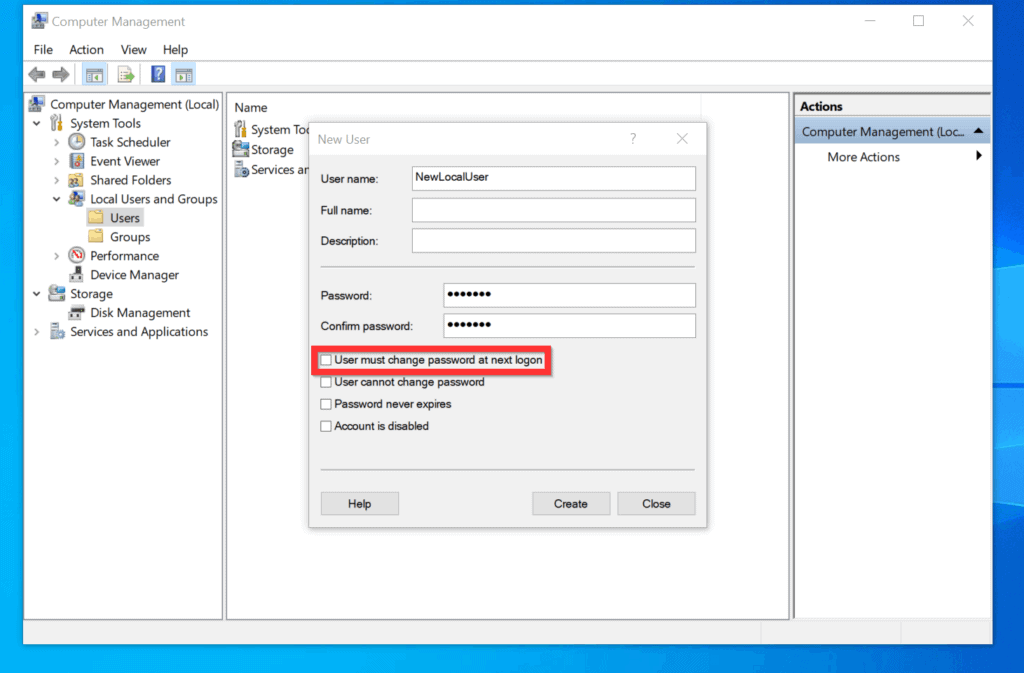
Task: Click the Export List toolbar icon
Action: coord(125,75)
